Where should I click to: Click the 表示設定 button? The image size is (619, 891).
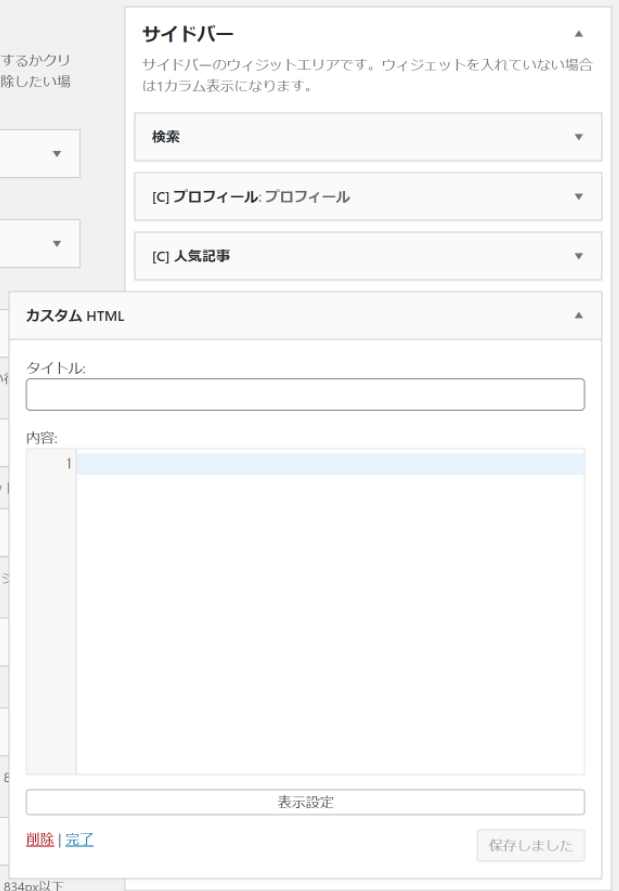(x=305, y=802)
